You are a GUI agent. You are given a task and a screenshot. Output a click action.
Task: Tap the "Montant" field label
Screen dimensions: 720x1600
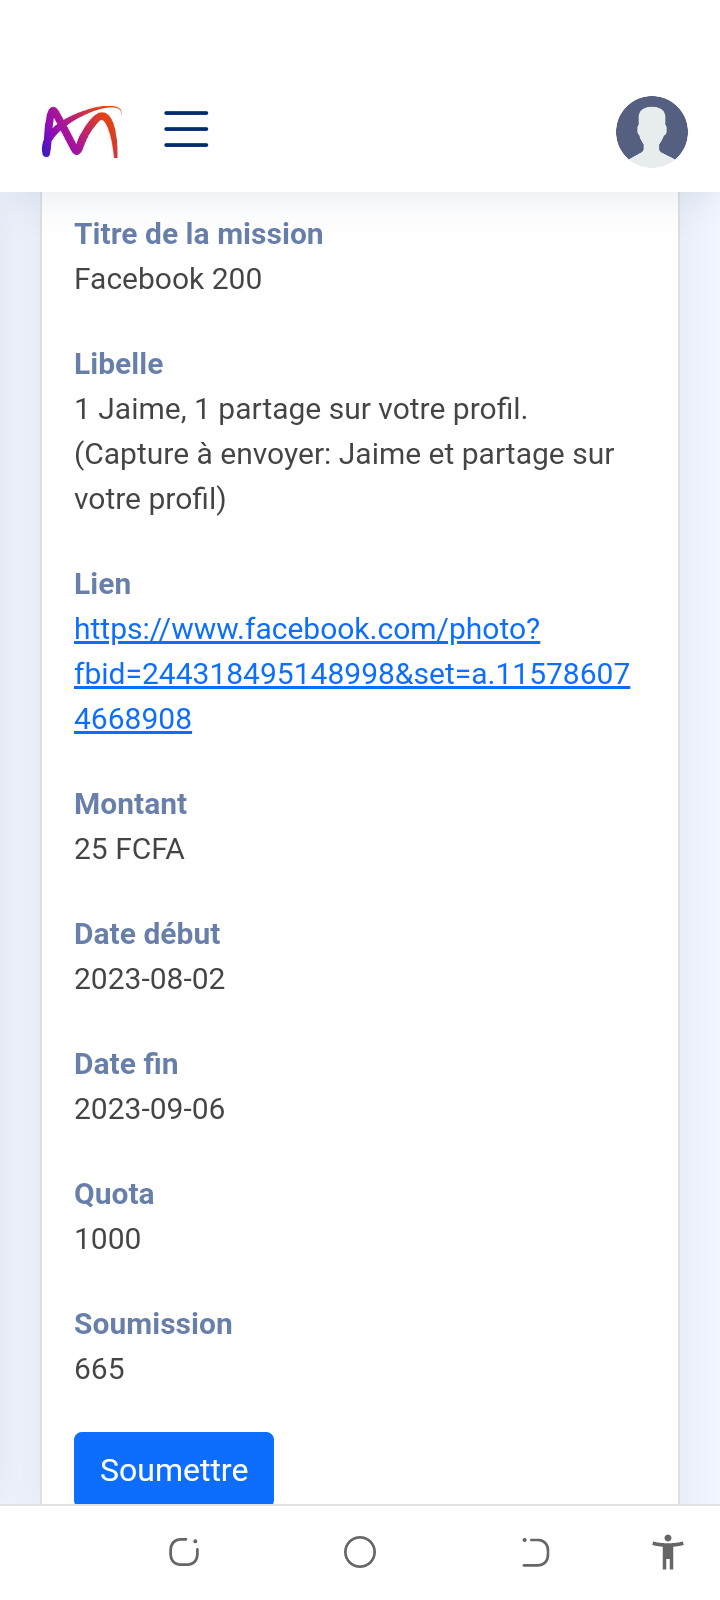tap(130, 804)
